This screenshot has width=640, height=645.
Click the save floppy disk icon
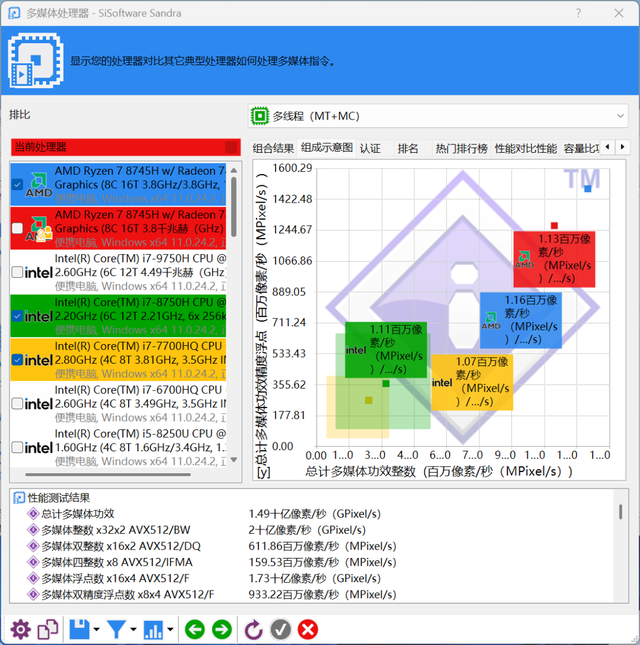click(79, 629)
